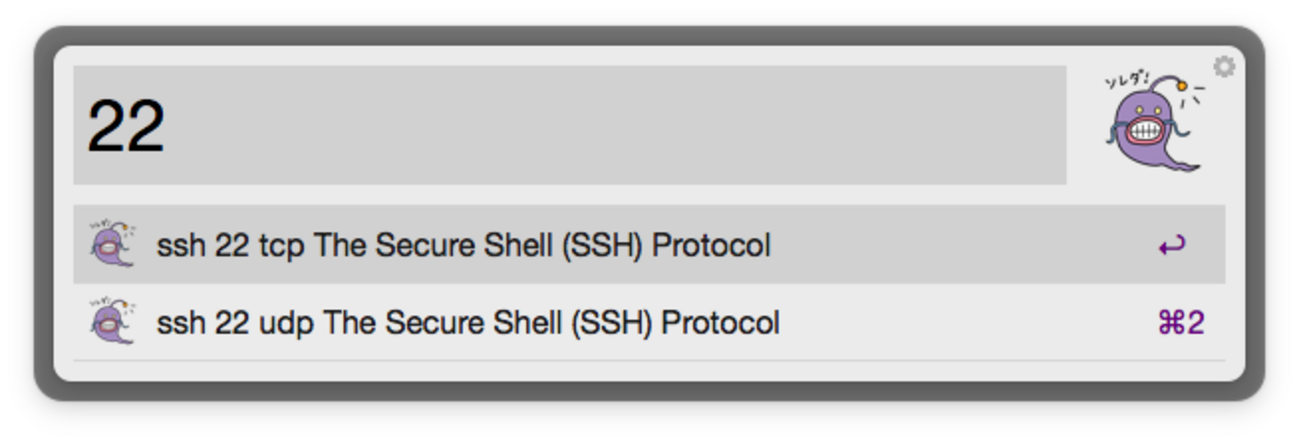
Task: Open Alfred preferences via the gear icon
Action: (x=1224, y=66)
